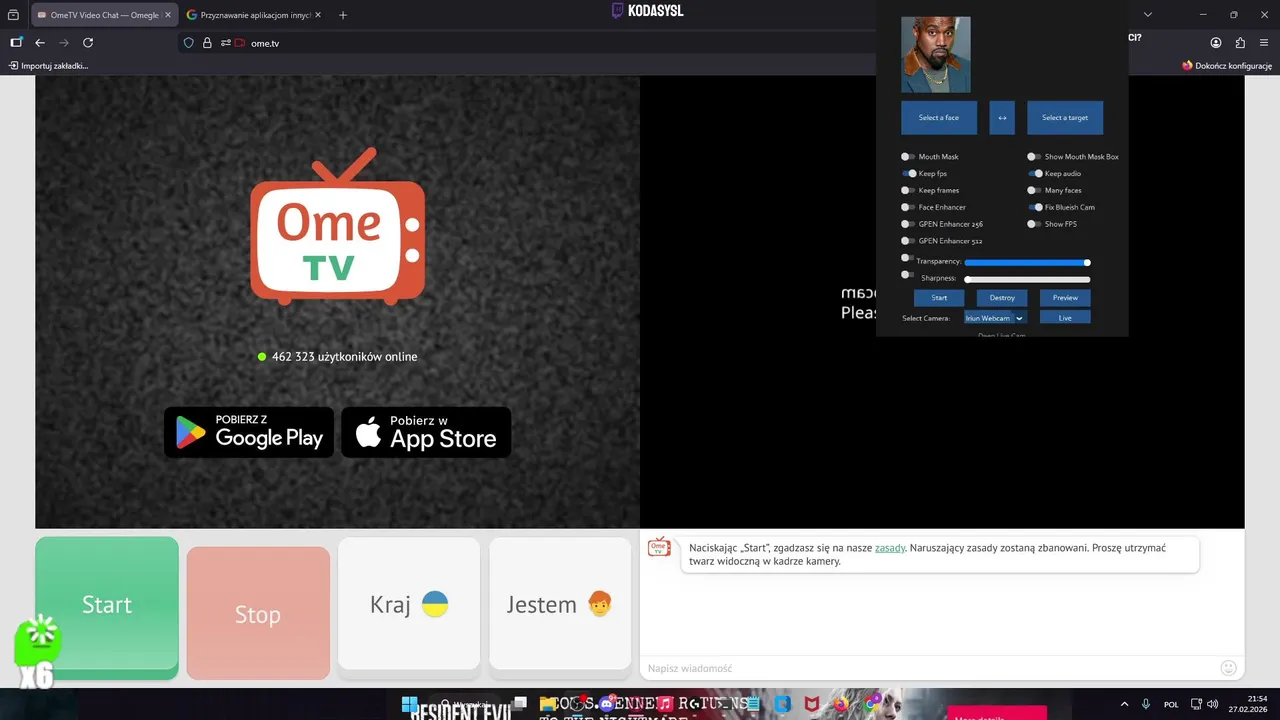Open McAfee from the taskbar
Viewport: 1280px width, 720px height.
point(813,704)
